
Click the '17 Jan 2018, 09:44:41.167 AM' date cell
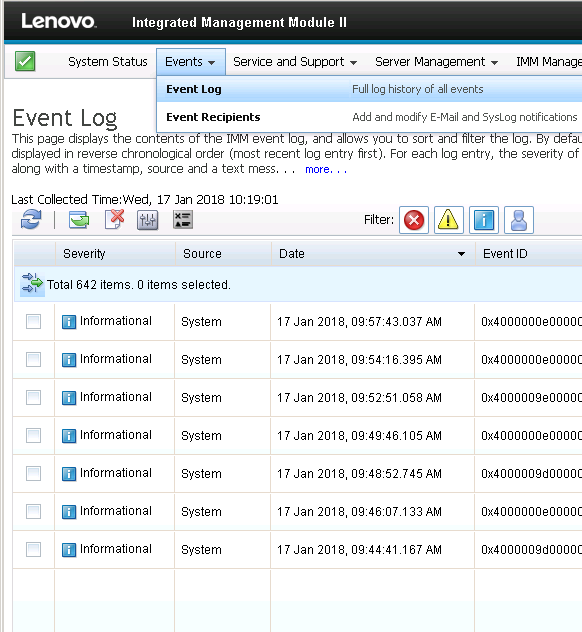pyautogui.click(x=360, y=549)
